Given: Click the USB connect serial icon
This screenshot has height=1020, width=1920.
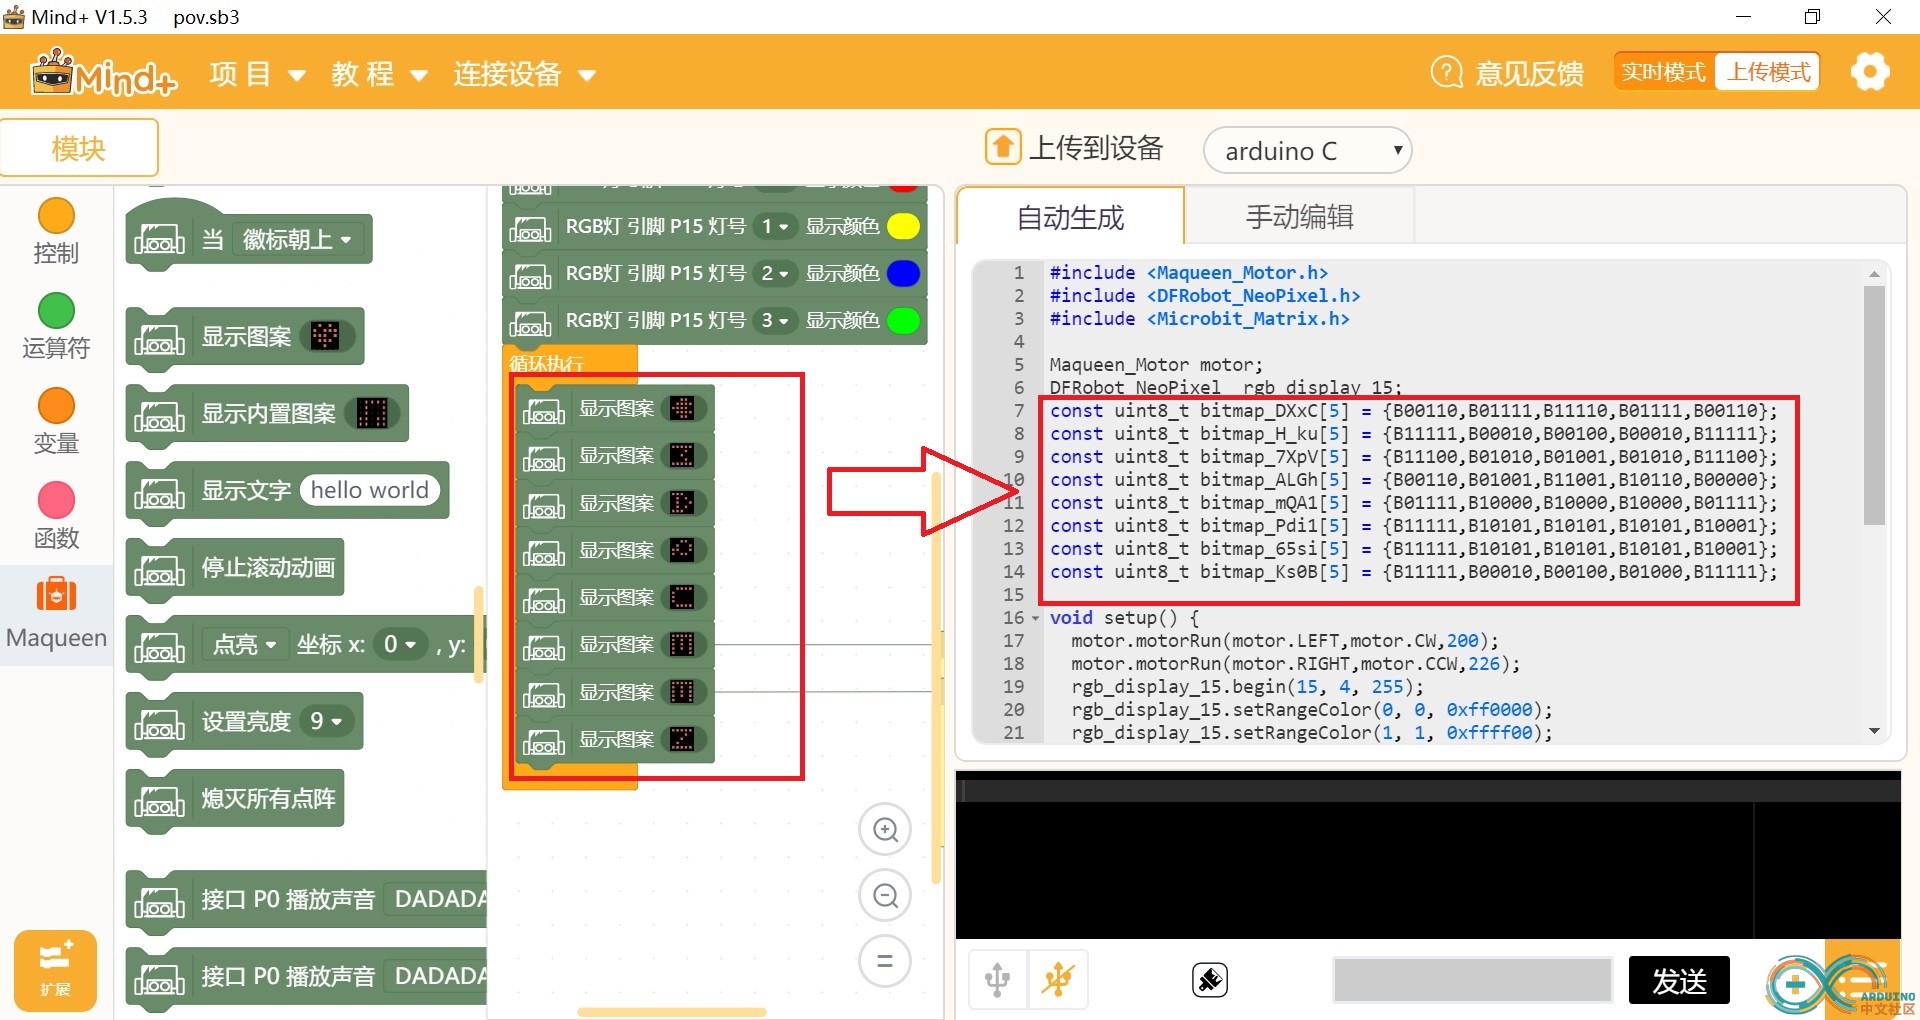Looking at the screenshot, I should pos(998,980).
